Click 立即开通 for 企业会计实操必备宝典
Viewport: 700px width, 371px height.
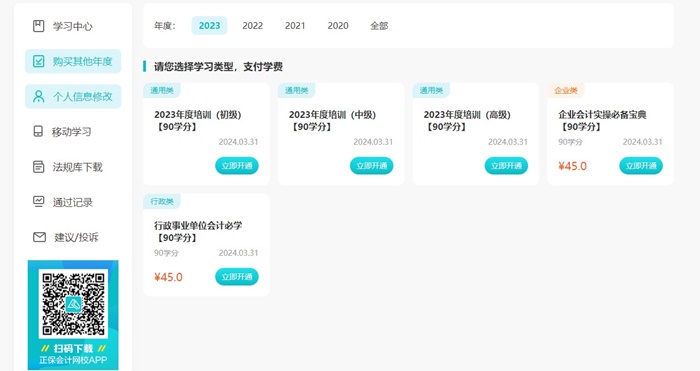(641, 166)
